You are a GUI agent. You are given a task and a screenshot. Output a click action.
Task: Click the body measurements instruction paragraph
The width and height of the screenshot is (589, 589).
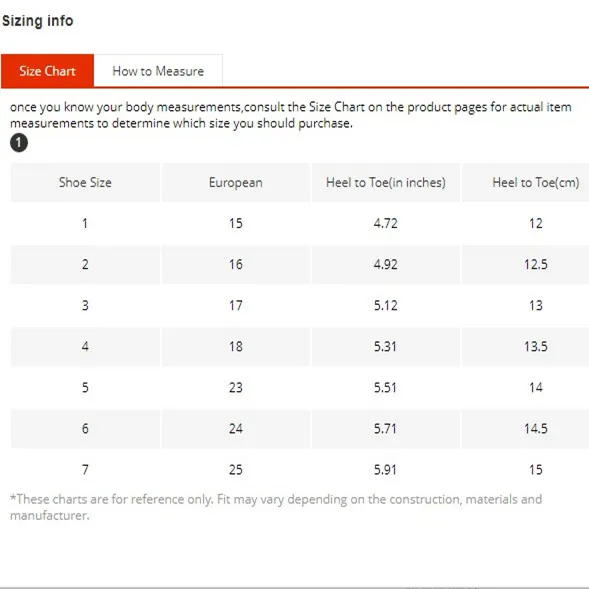[291, 115]
